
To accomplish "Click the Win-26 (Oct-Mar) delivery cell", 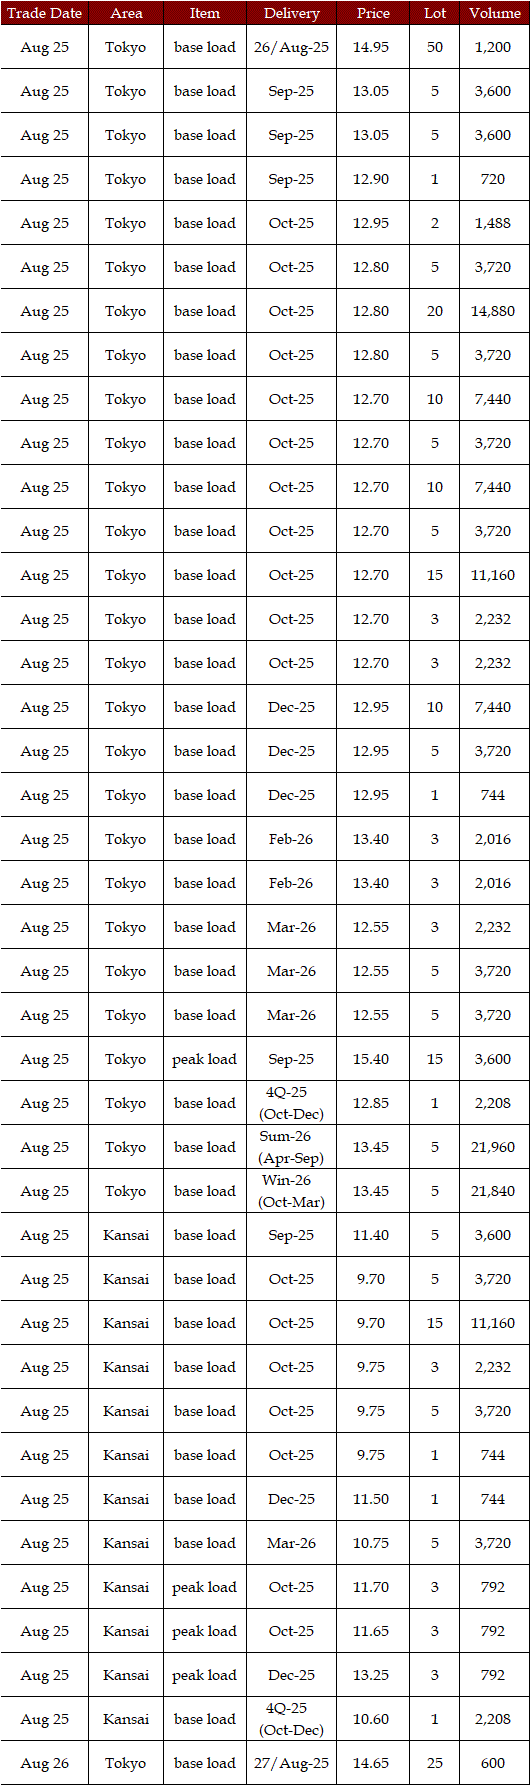I will (x=291, y=1191).
